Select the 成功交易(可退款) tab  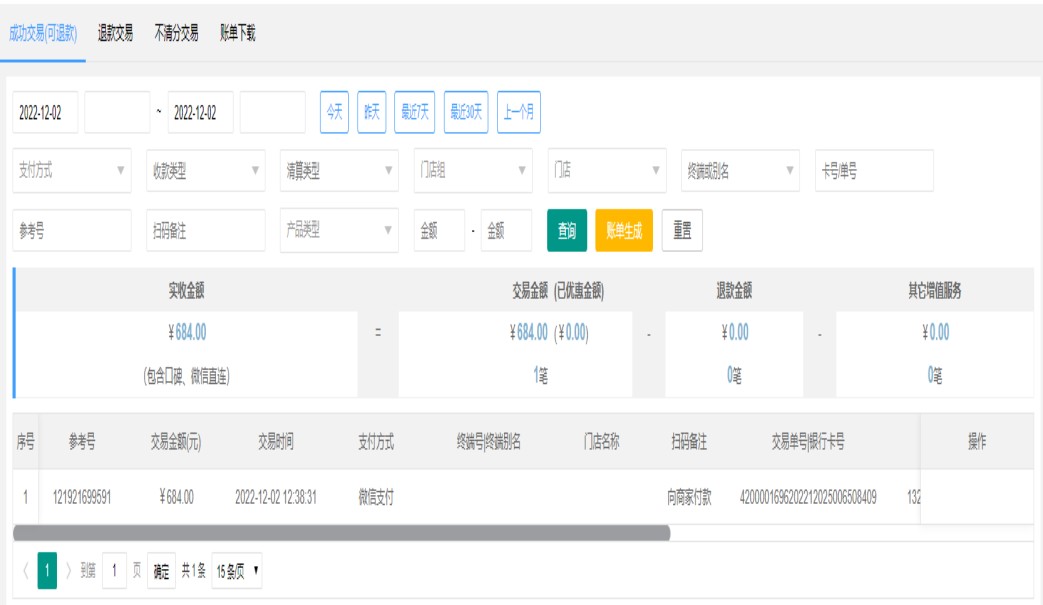(43, 33)
